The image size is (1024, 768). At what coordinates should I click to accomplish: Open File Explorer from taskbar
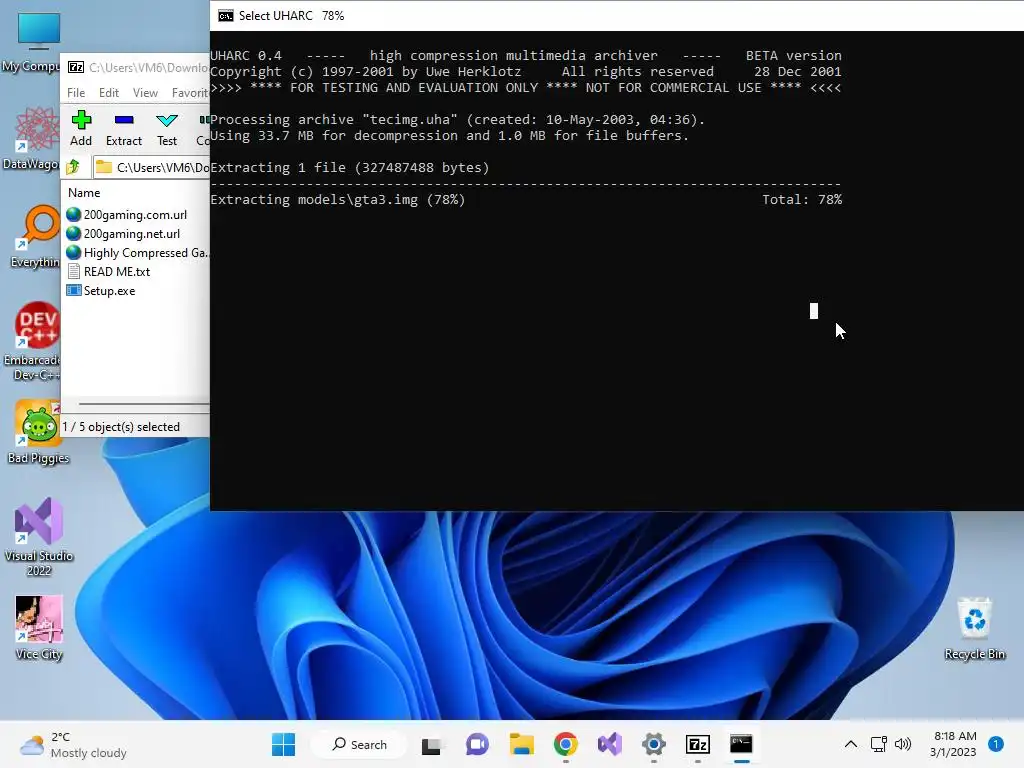pos(522,744)
